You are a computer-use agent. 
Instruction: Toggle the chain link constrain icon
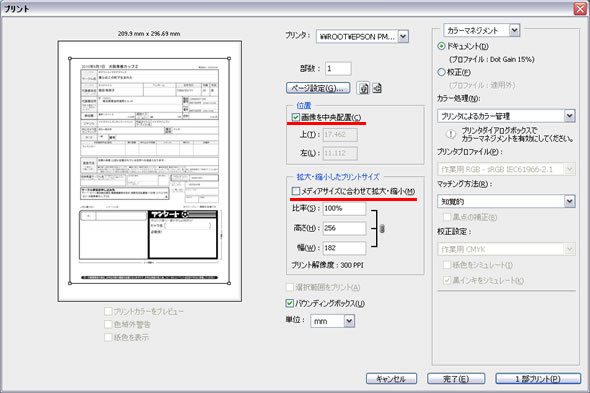pos(382,228)
